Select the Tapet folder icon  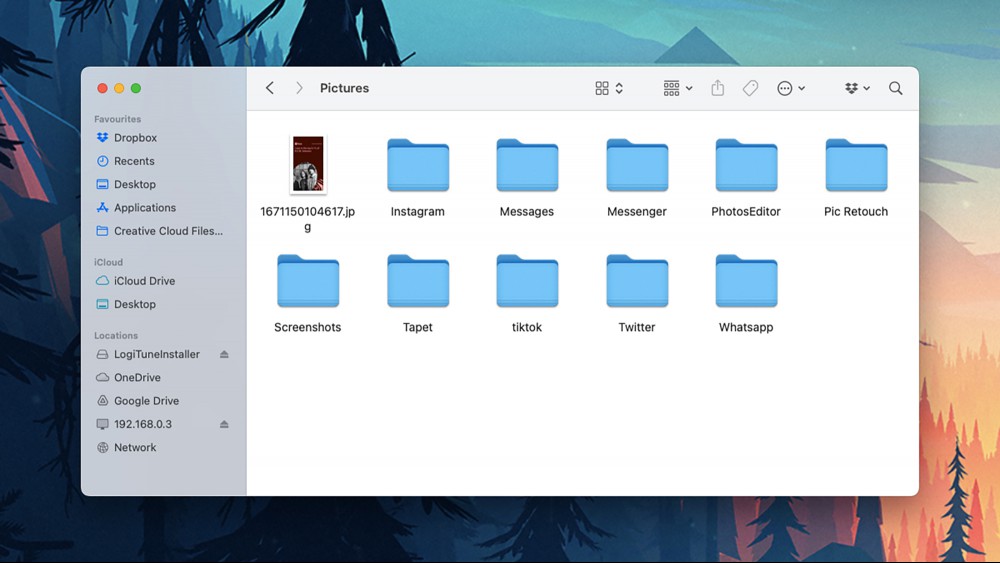tap(418, 281)
